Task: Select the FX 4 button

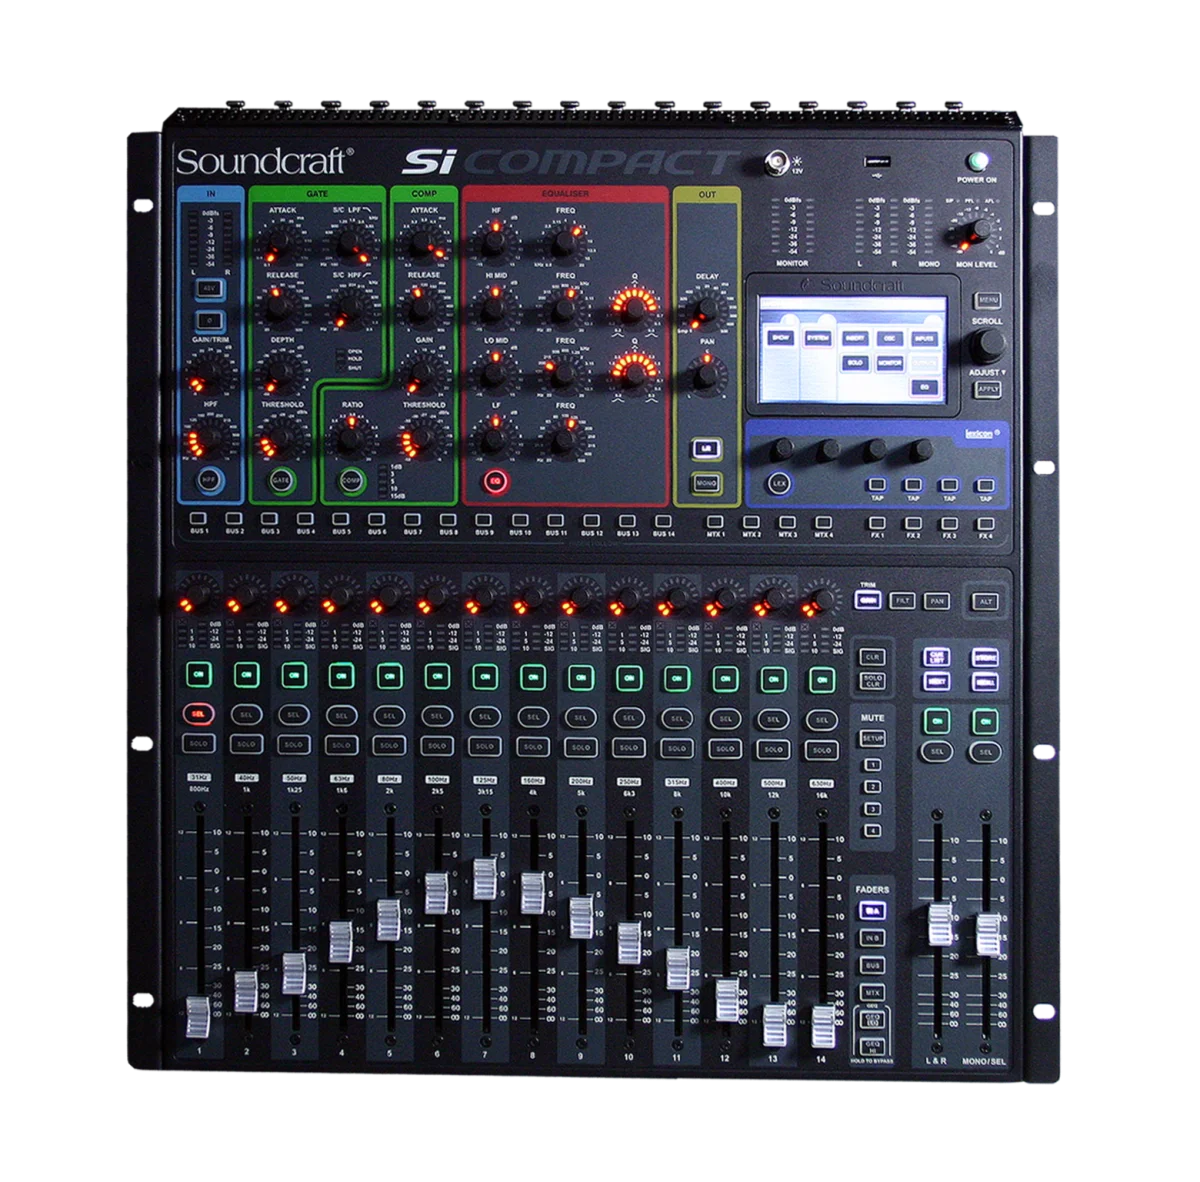Action: coord(985,522)
